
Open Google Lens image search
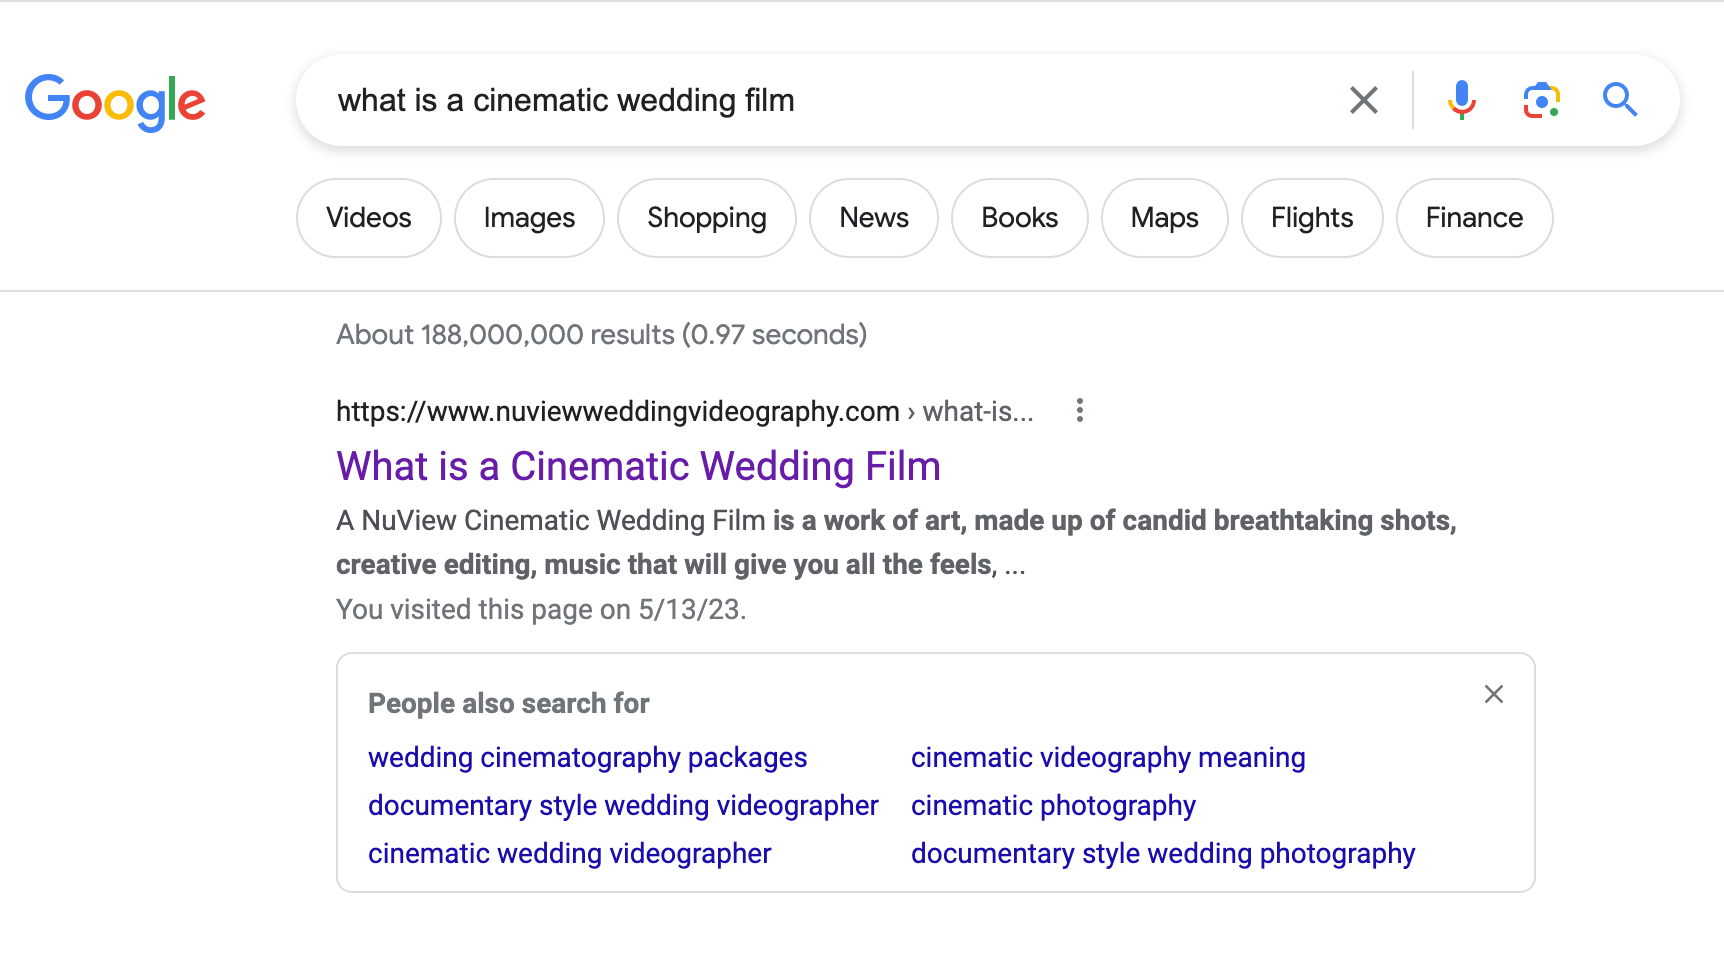(x=1541, y=100)
